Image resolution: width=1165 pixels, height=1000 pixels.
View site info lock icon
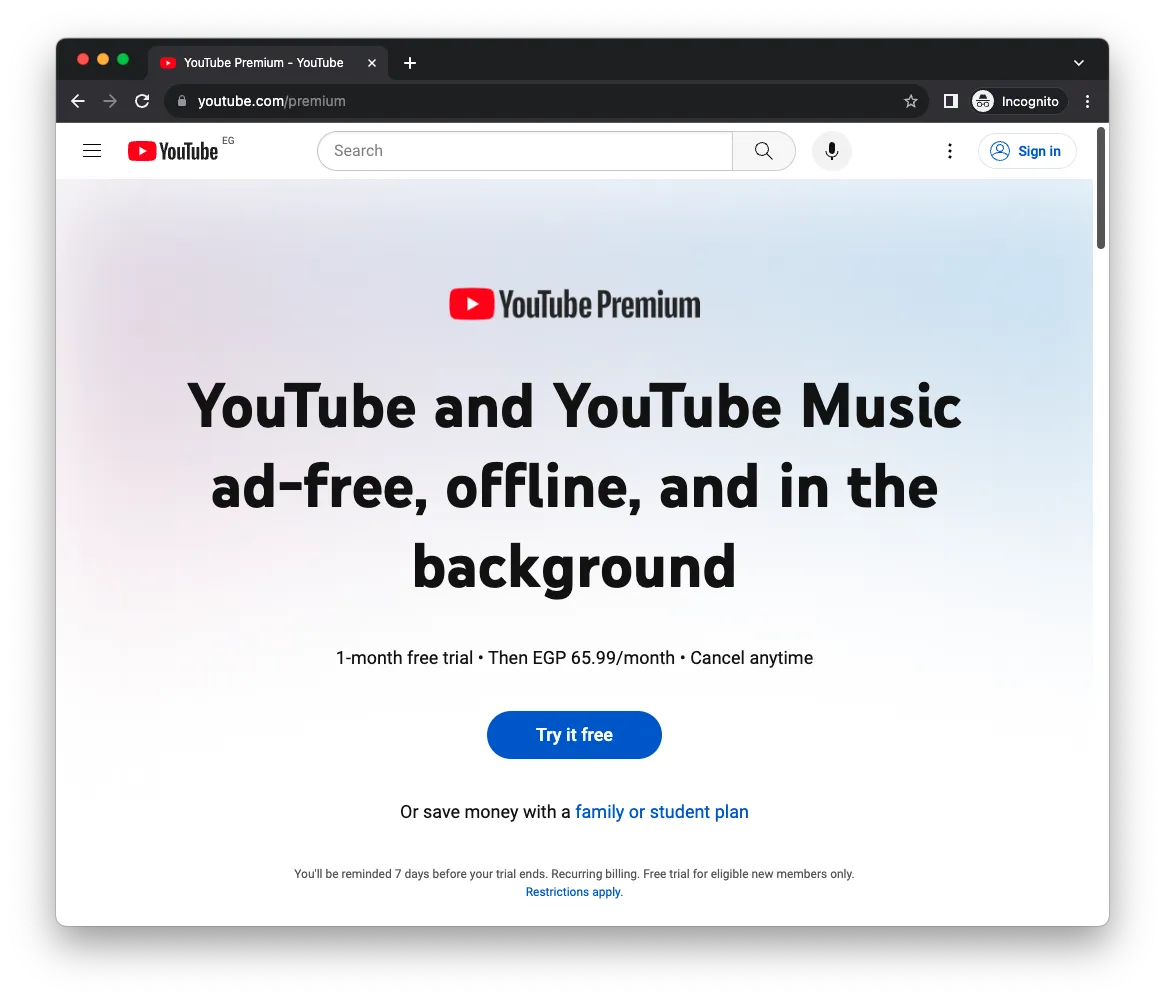182,101
